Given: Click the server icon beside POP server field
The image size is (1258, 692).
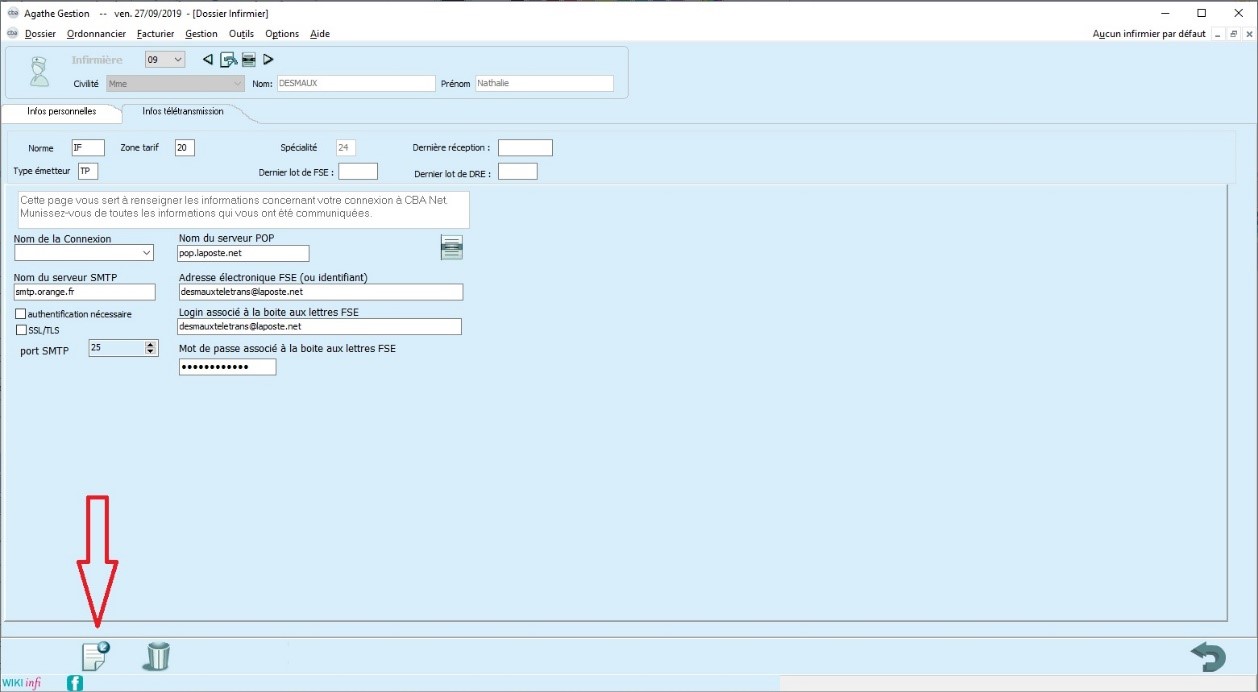Looking at the screenshot, I should 452,247.
